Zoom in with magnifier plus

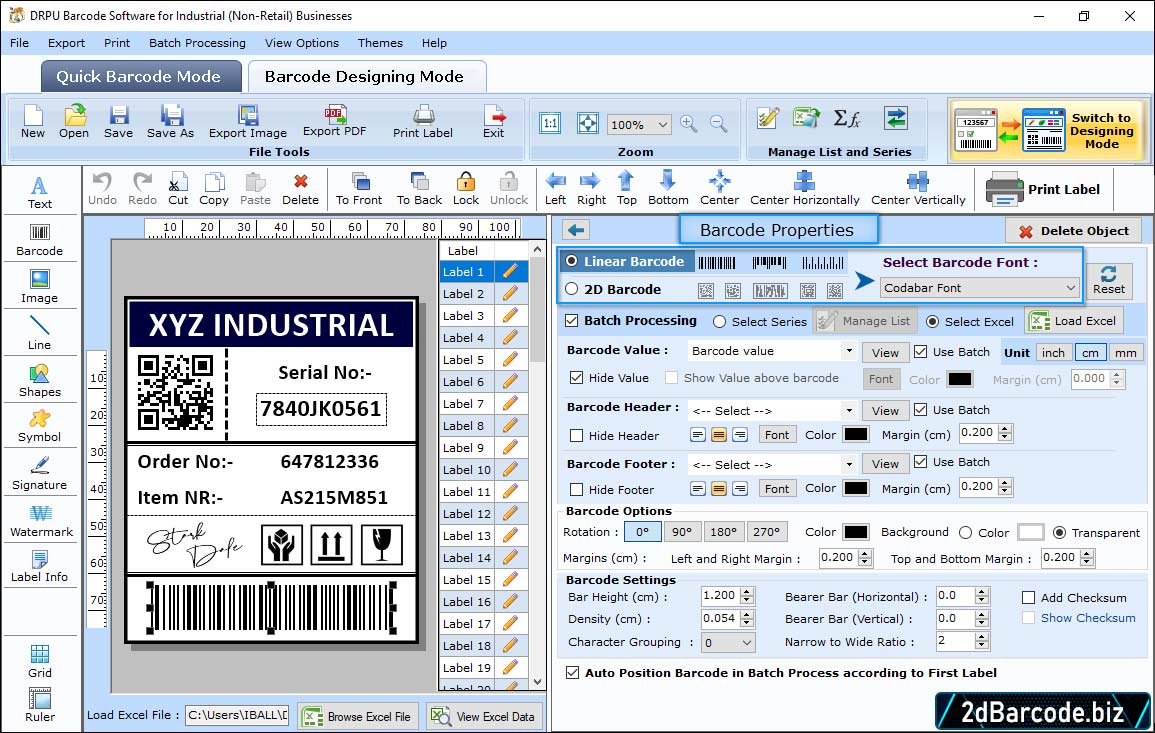pos(689,124)
